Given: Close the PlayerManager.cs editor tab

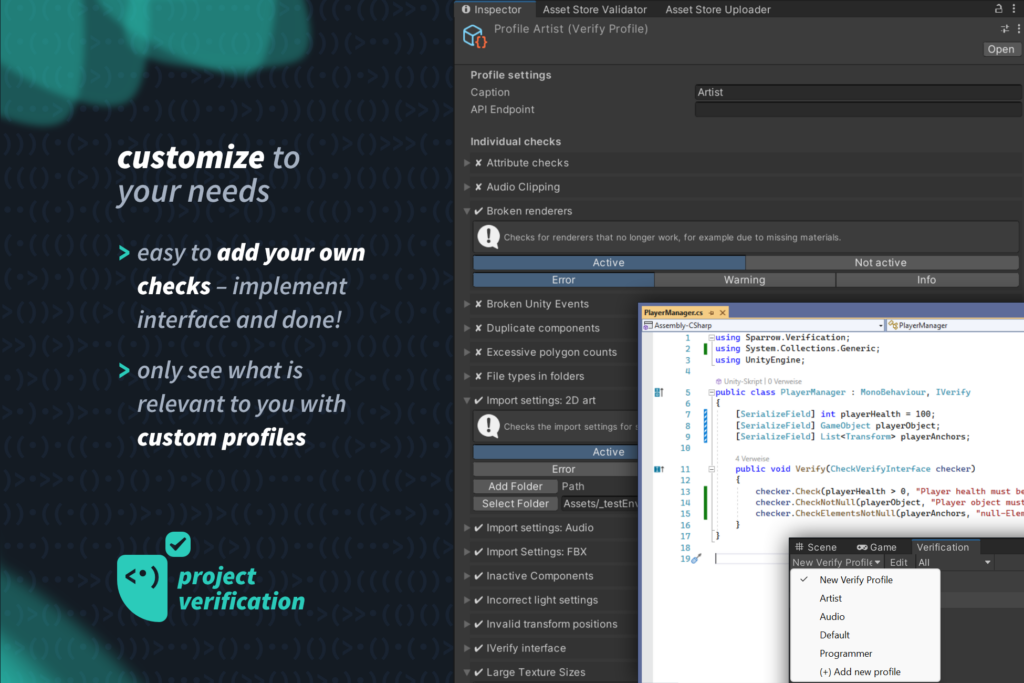Looking at the screenshot, I should pos(723,313).
